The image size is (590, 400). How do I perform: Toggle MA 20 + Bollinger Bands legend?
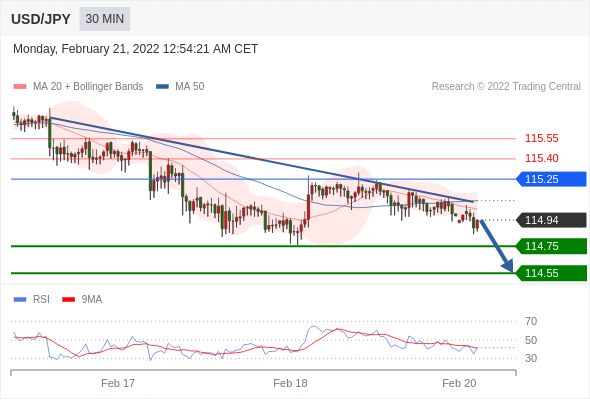(78, 87)
